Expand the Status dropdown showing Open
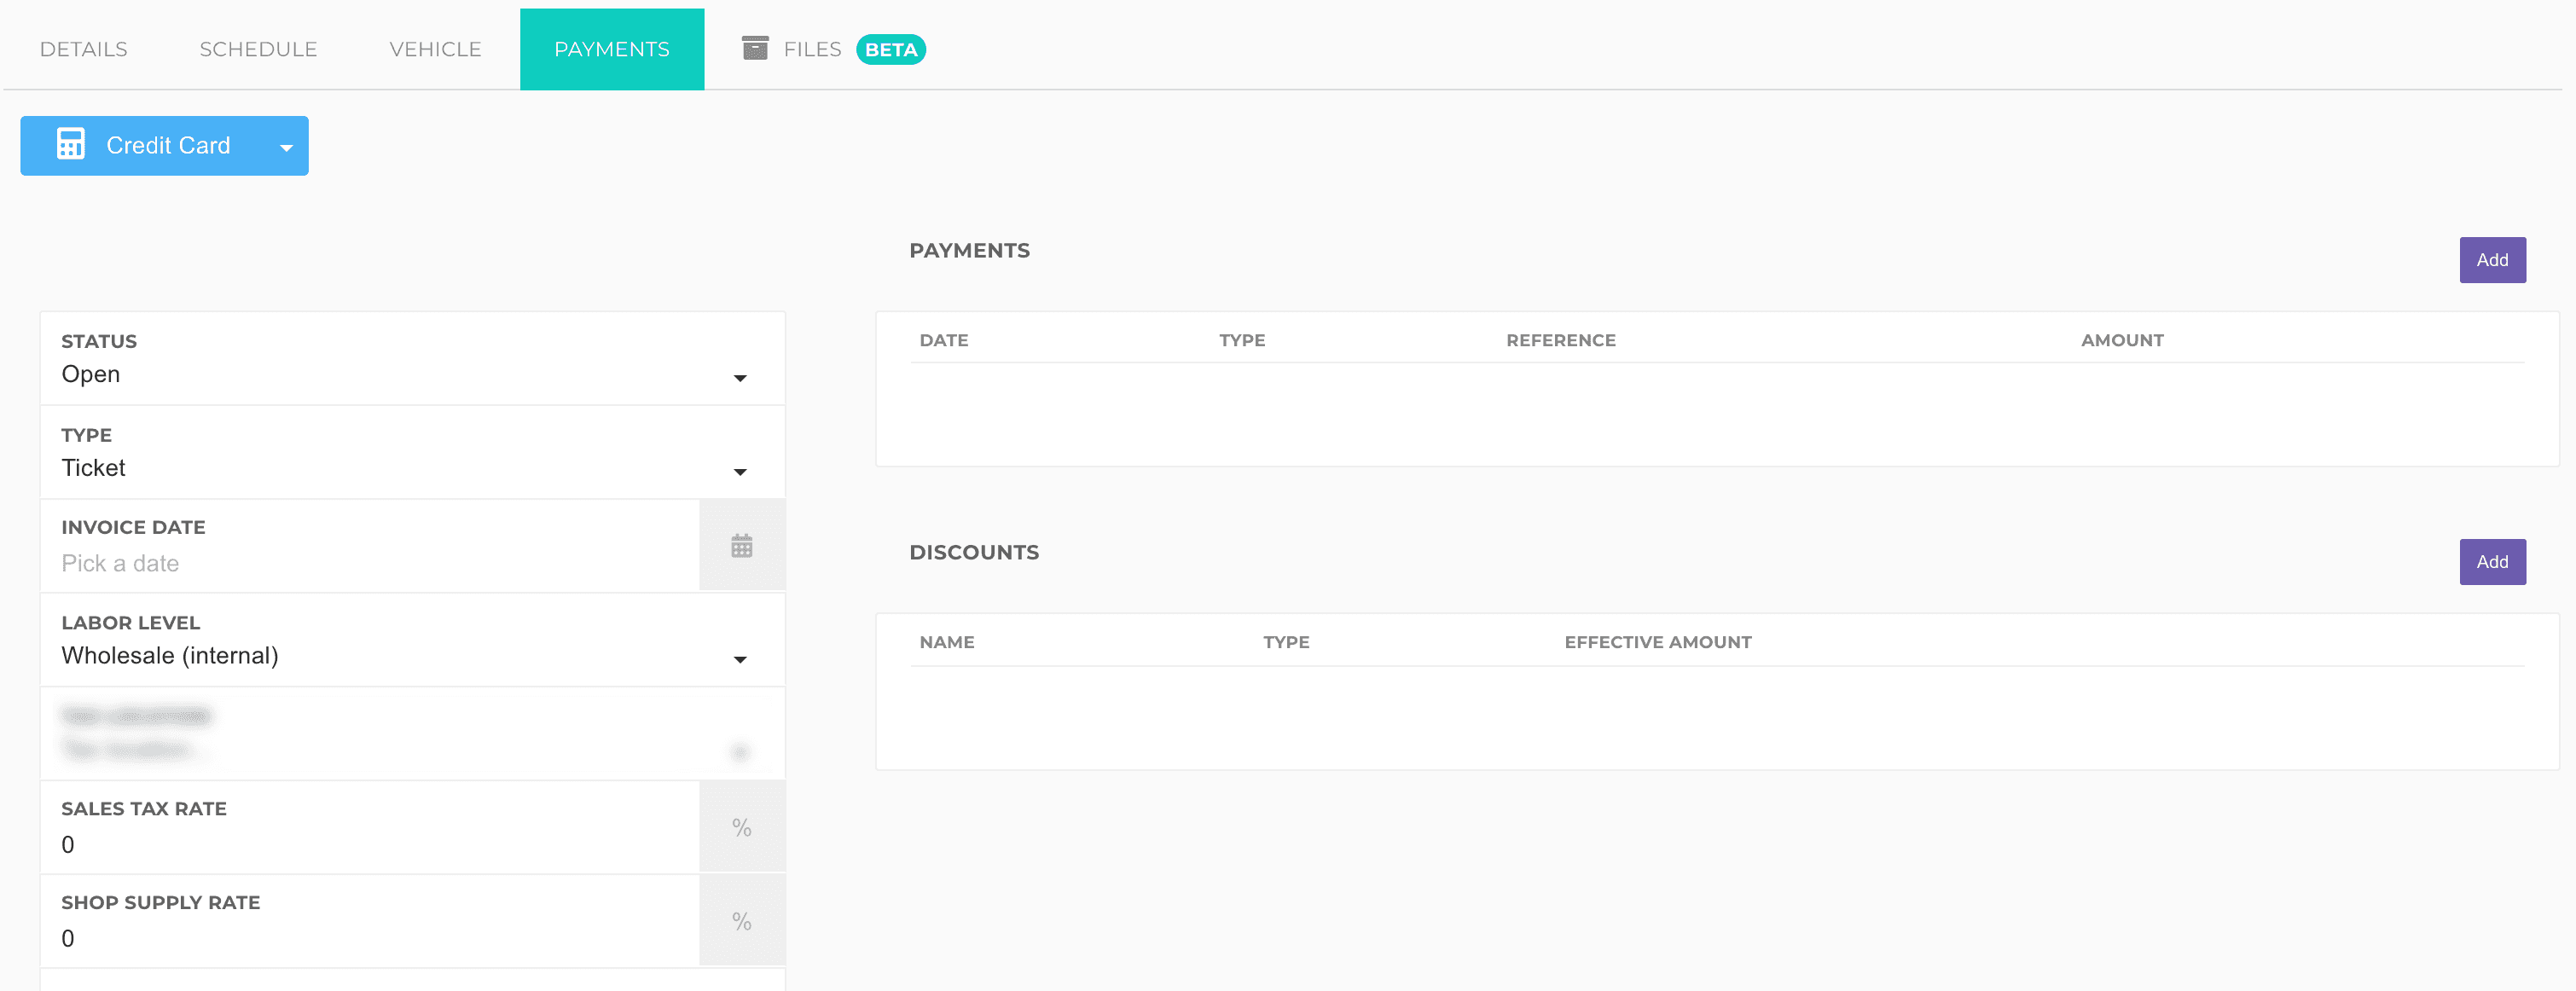The image size is (2576, 991). coord(739,378)
